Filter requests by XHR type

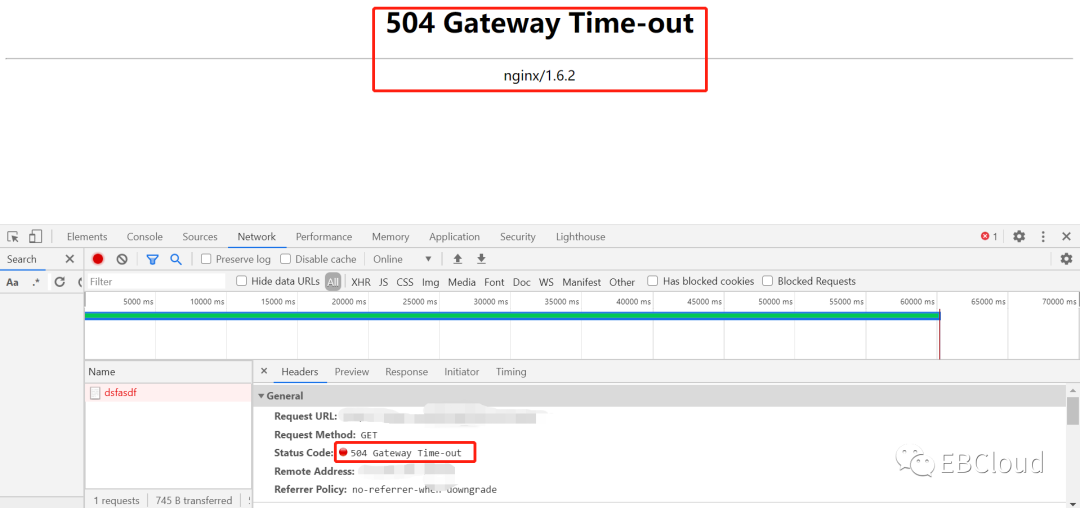360,282
